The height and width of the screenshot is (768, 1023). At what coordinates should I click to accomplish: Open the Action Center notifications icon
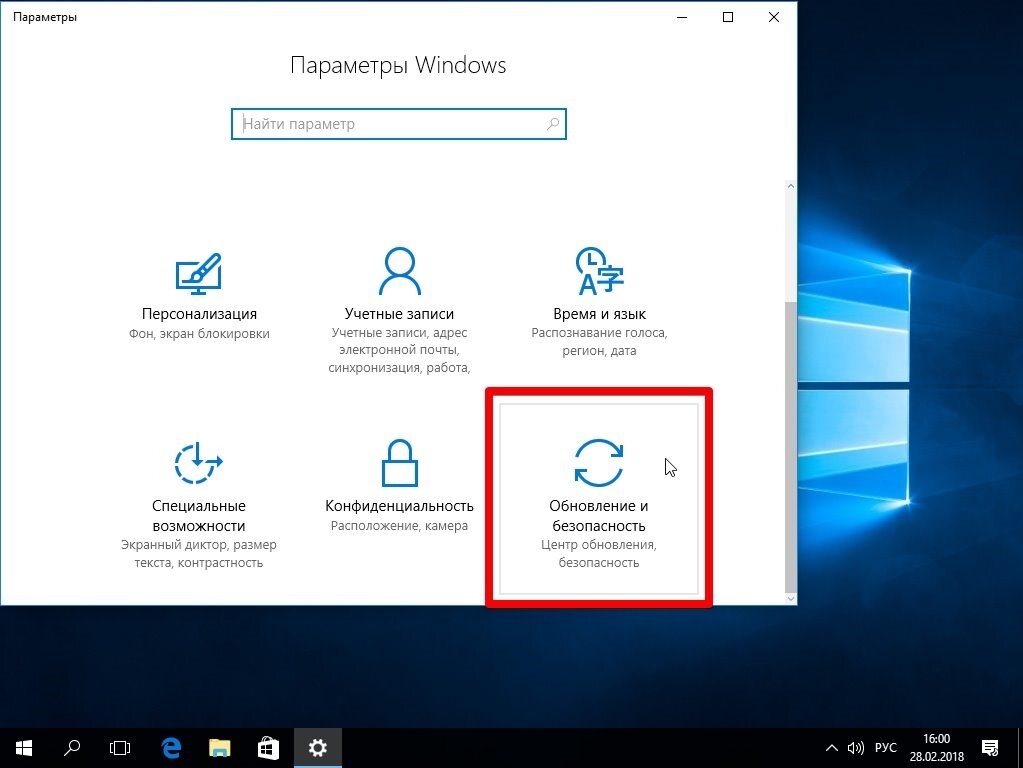[990, 748]
